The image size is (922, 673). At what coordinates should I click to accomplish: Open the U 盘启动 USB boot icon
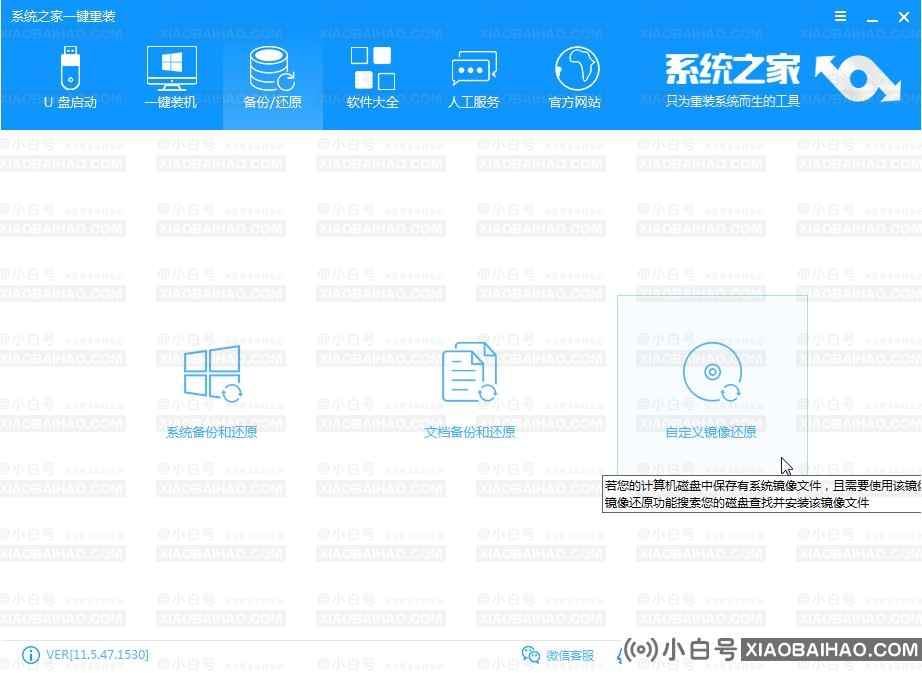pyautogui.click(x=70, y=68)
